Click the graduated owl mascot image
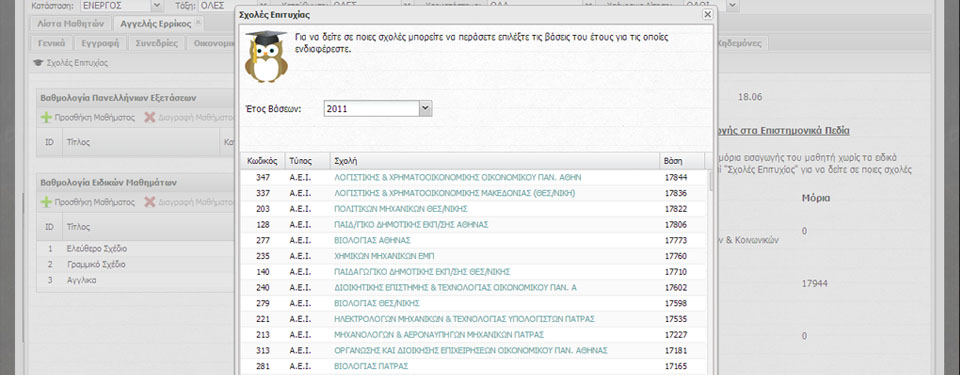 [266, 56]
